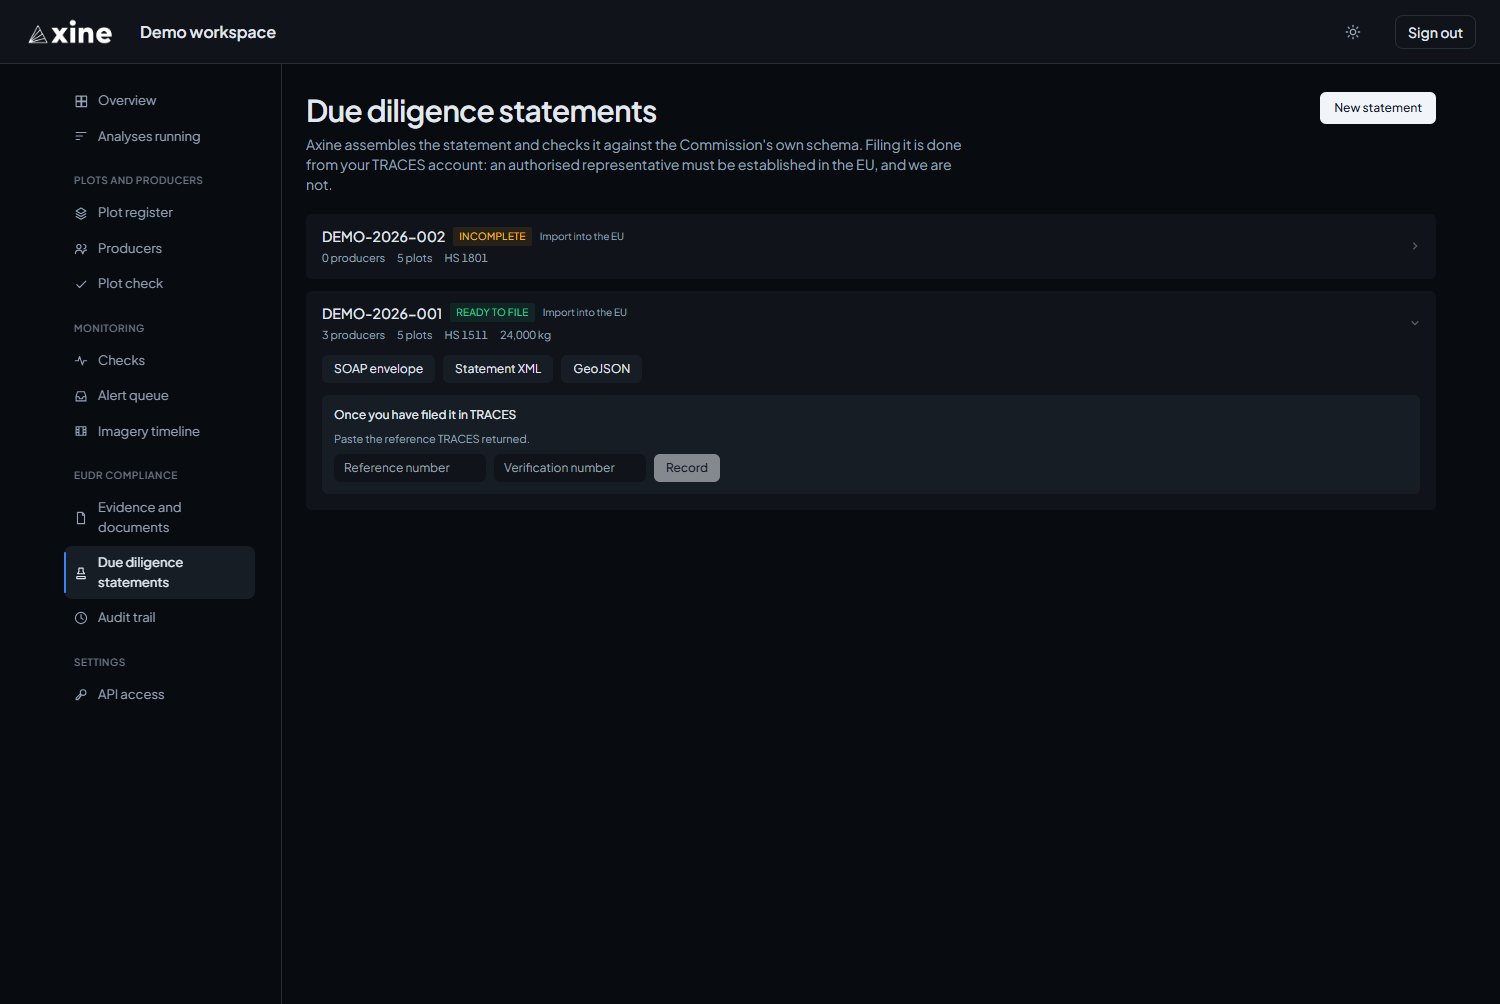Click the Record button
The width and height of the screenshot is (1500, 1004).
click(x=686, y=468)
